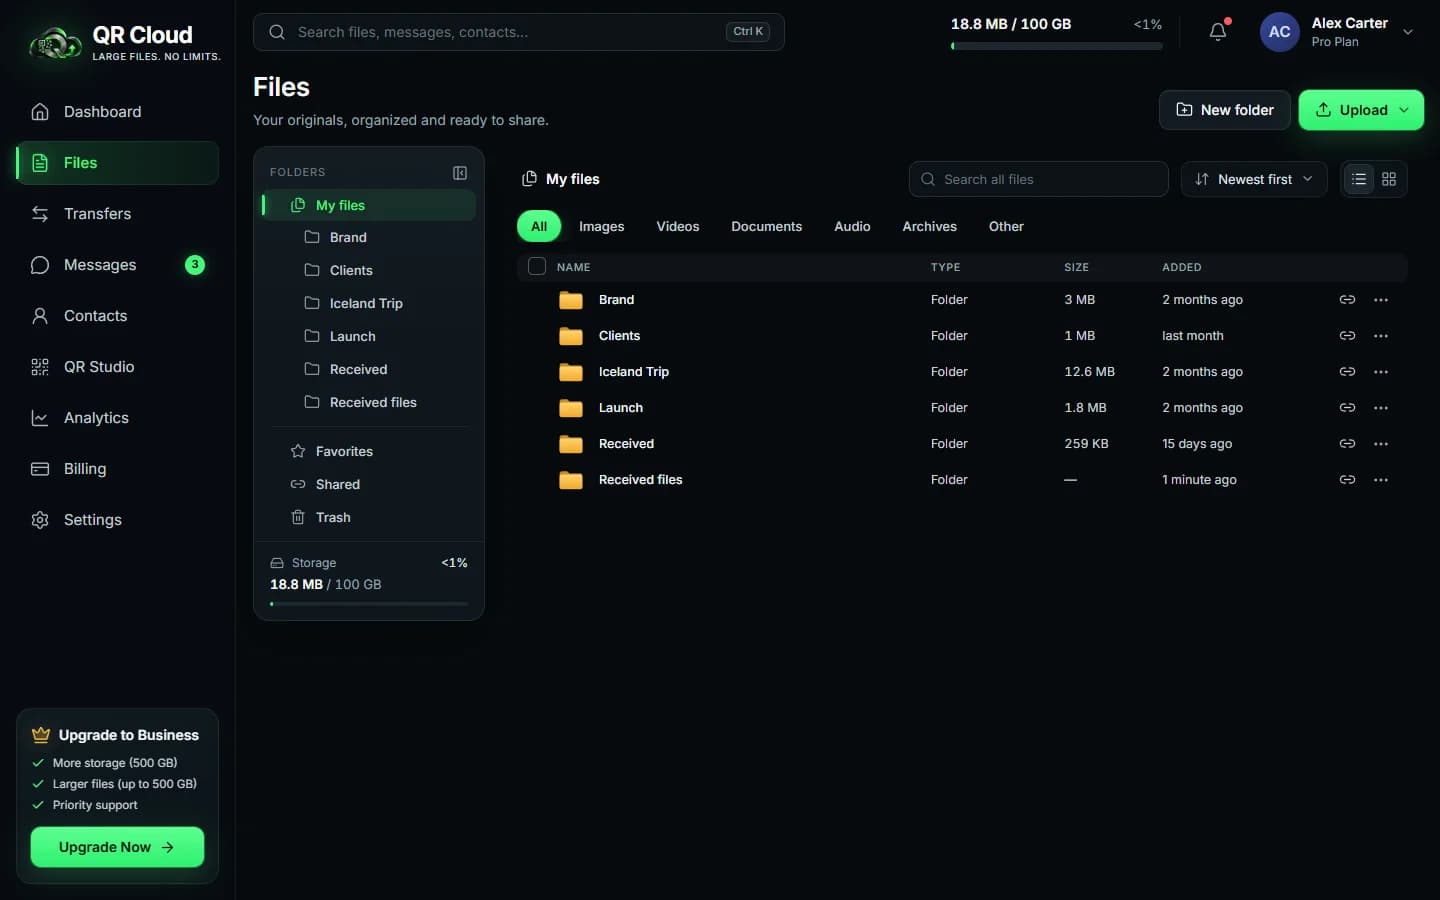1440x900 pixels.
Task: Open Iceland Trip folder icon in file list
Action: [x=571, y=372]
